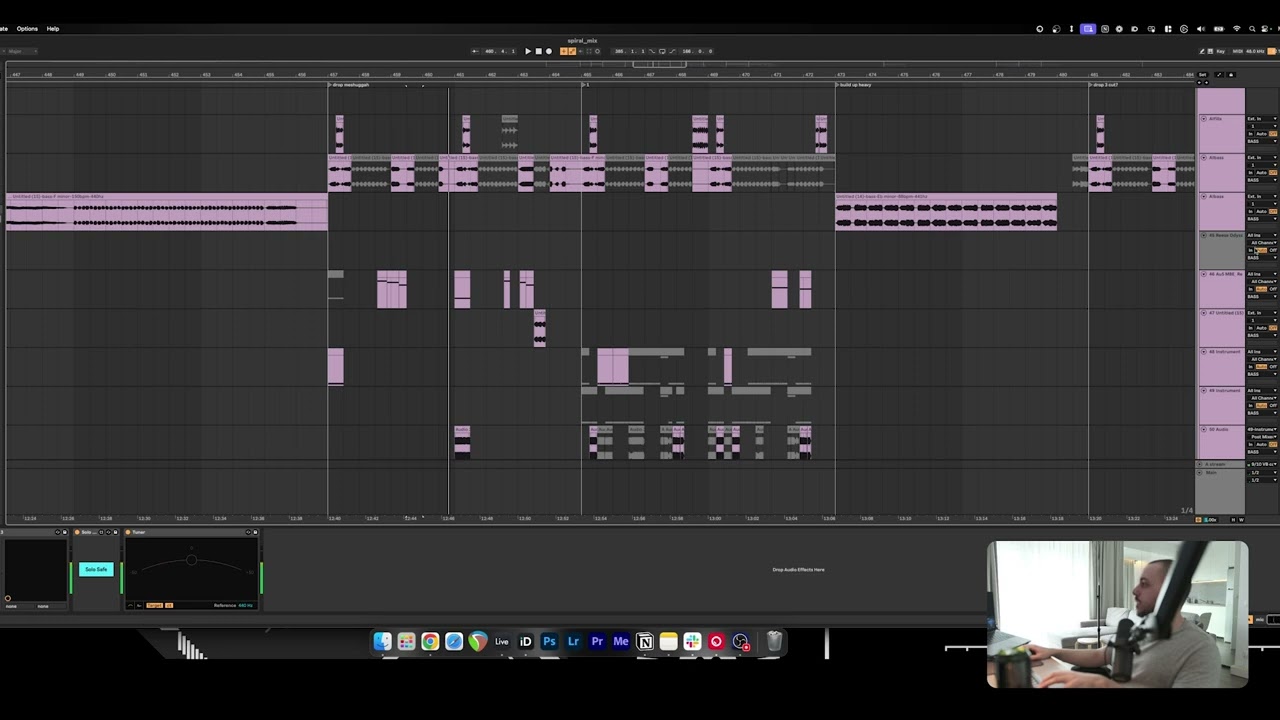The width and height of the screenshot is (1280, 720).
Task: Toggle the MIDI map mode button
Action: click(x=1238, y=51)
